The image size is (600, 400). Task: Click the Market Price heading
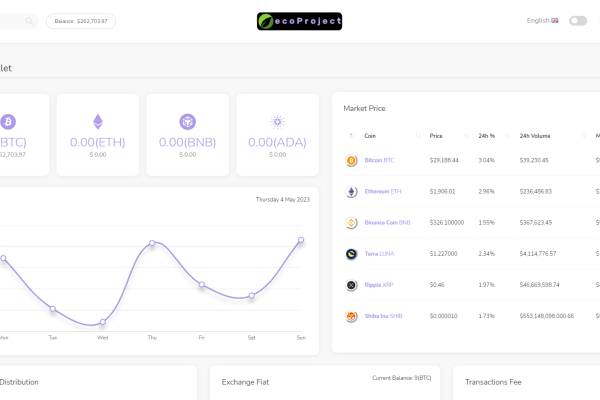click(x=364, y=108)
